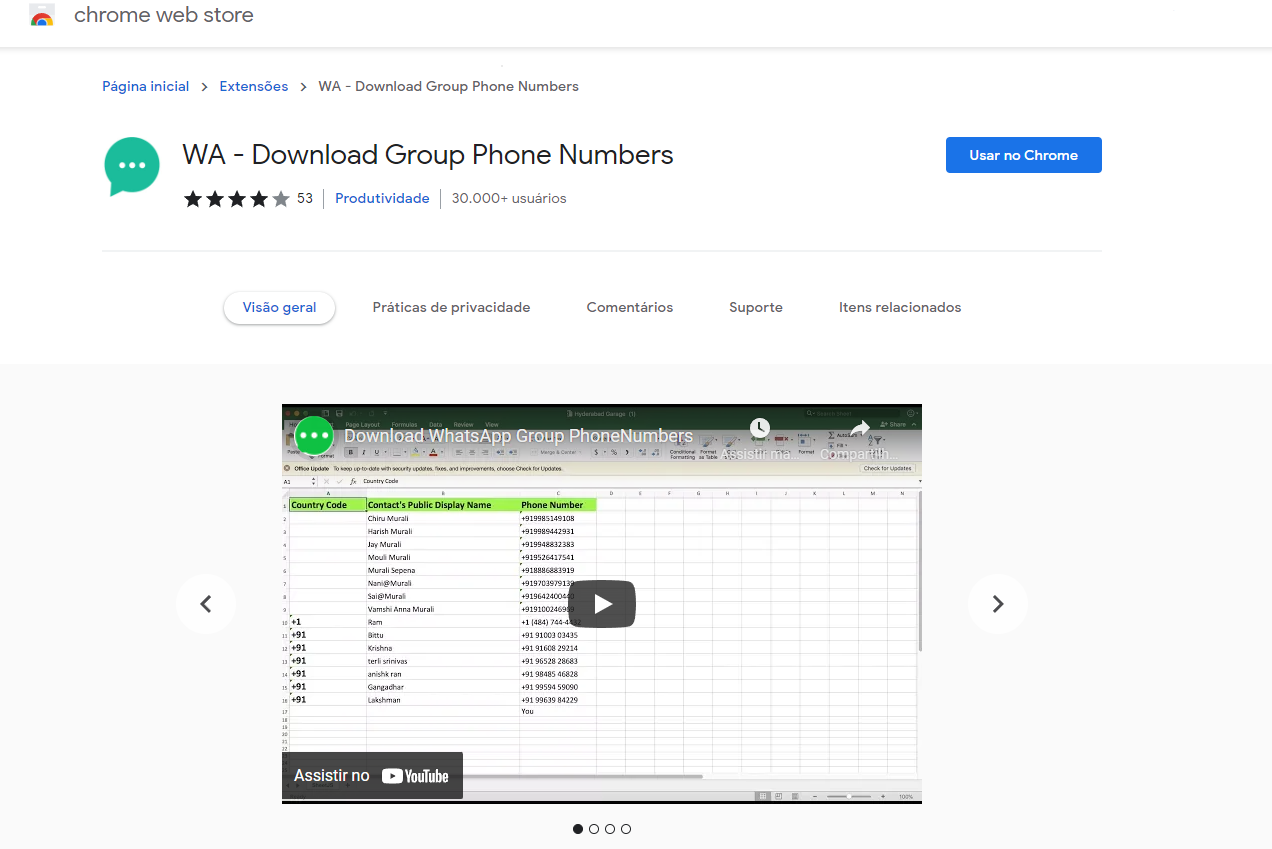Viewport: 1272px width, 849px height.
Task: Click the Watch later clock icon
Action: point(759,428)
